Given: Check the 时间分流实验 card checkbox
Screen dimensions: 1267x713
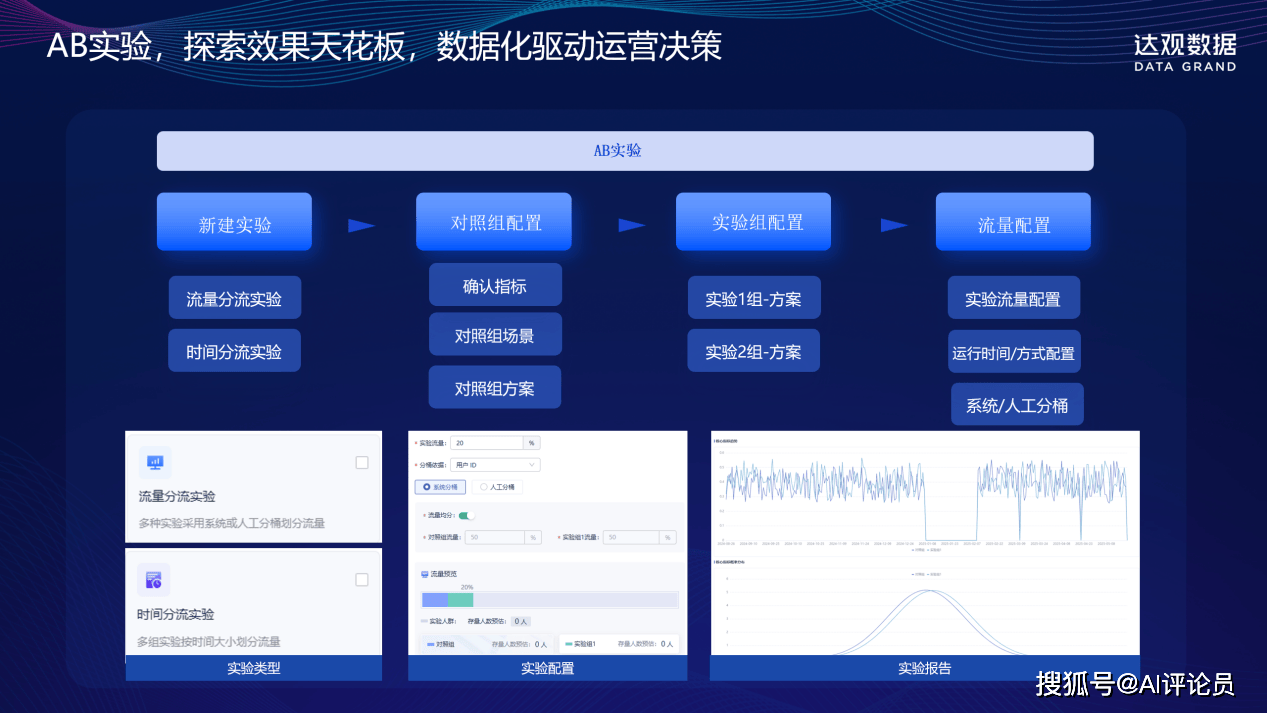Looking at the screenshot, I should (362, 579).
